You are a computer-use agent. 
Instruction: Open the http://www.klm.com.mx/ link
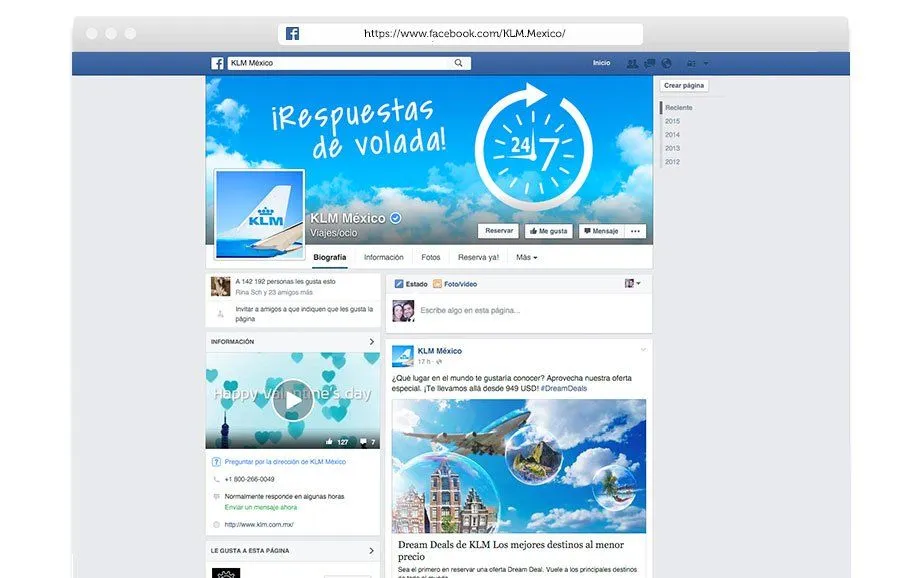[x=259, y=524]
